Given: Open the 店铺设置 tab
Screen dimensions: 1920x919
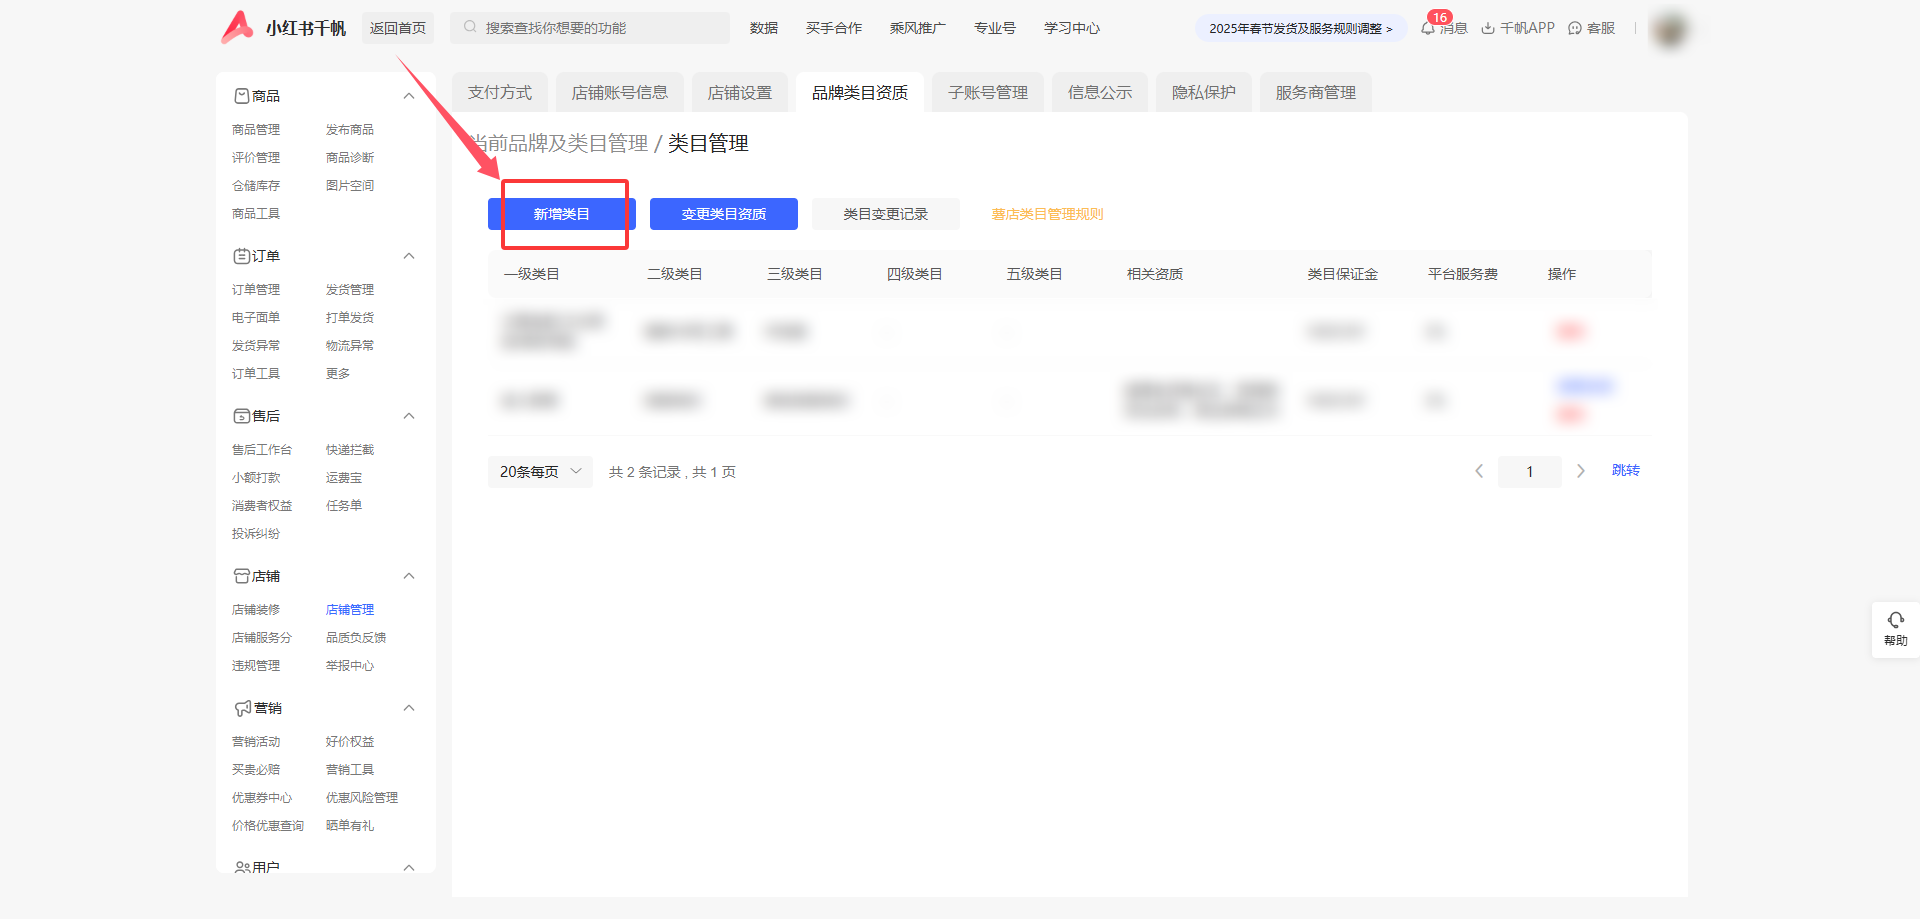Looking at the screenshot, I should point(740,93).
